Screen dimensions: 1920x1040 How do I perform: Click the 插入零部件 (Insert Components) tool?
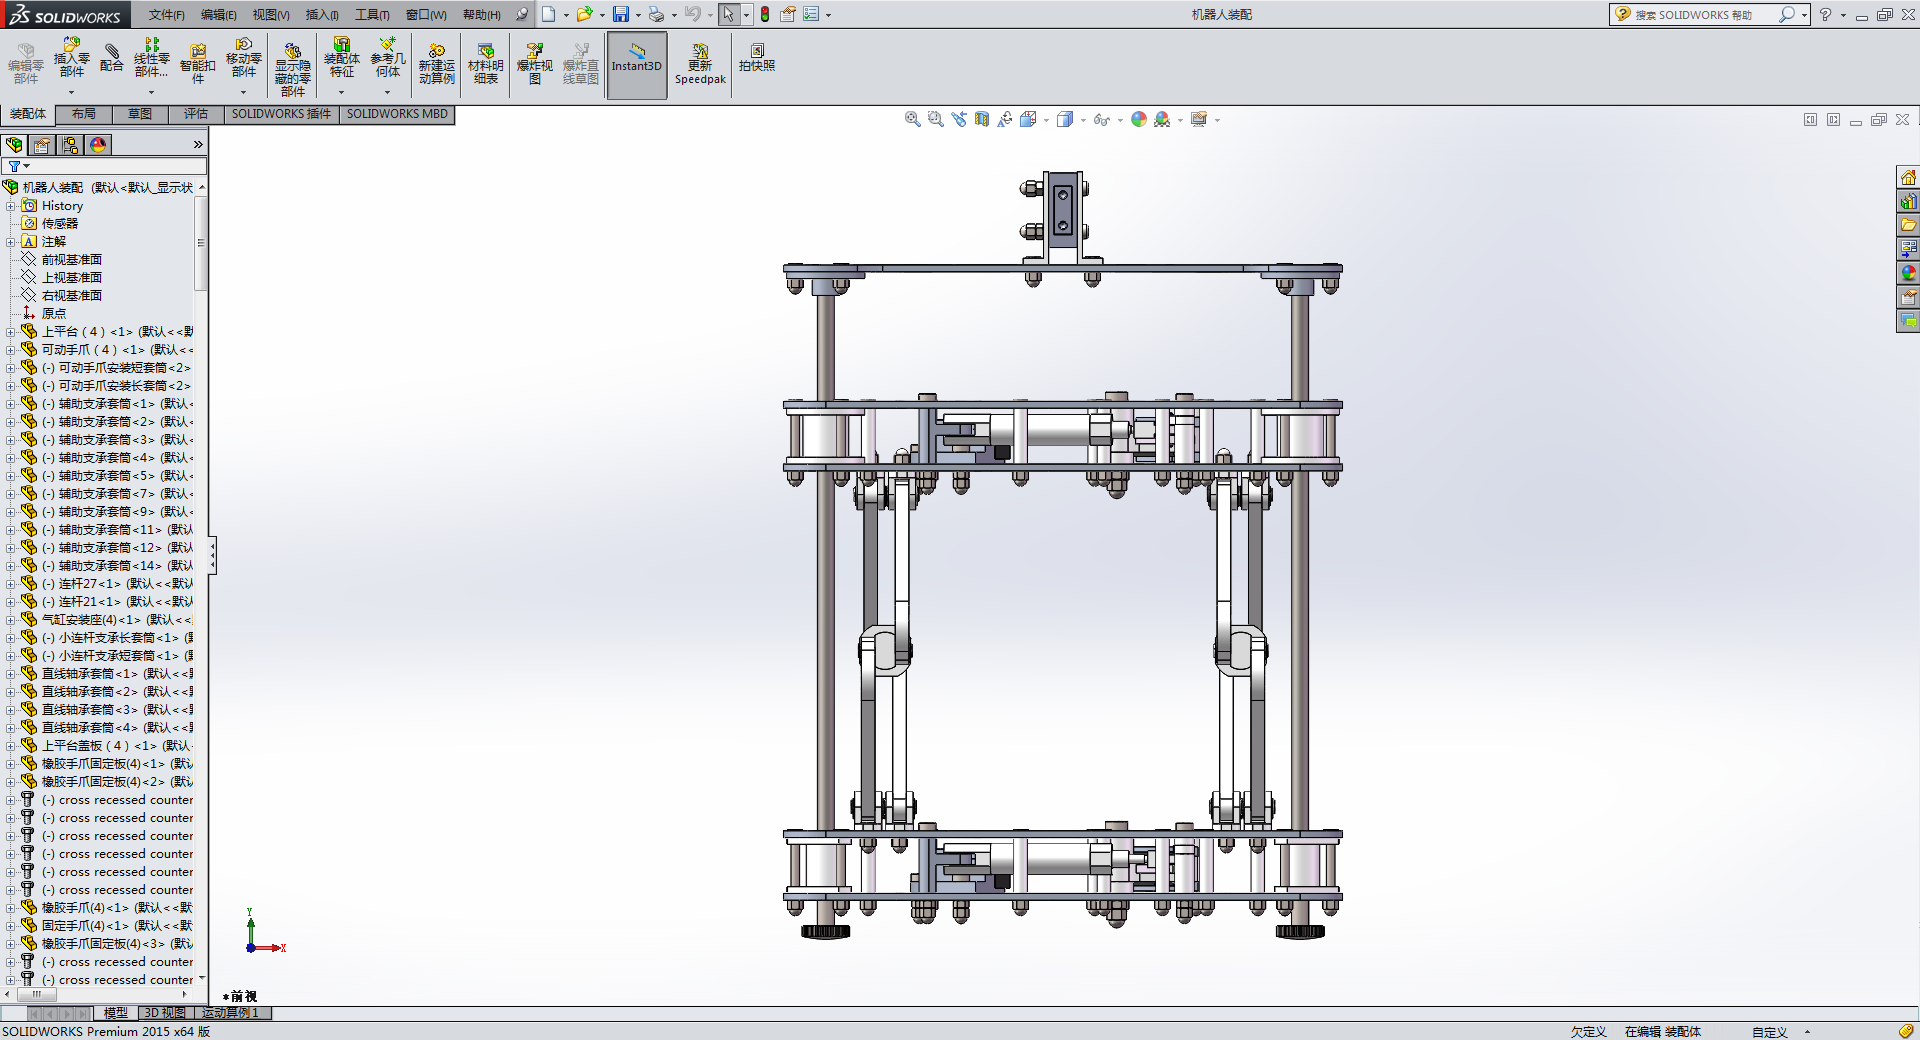click(71, 58)
